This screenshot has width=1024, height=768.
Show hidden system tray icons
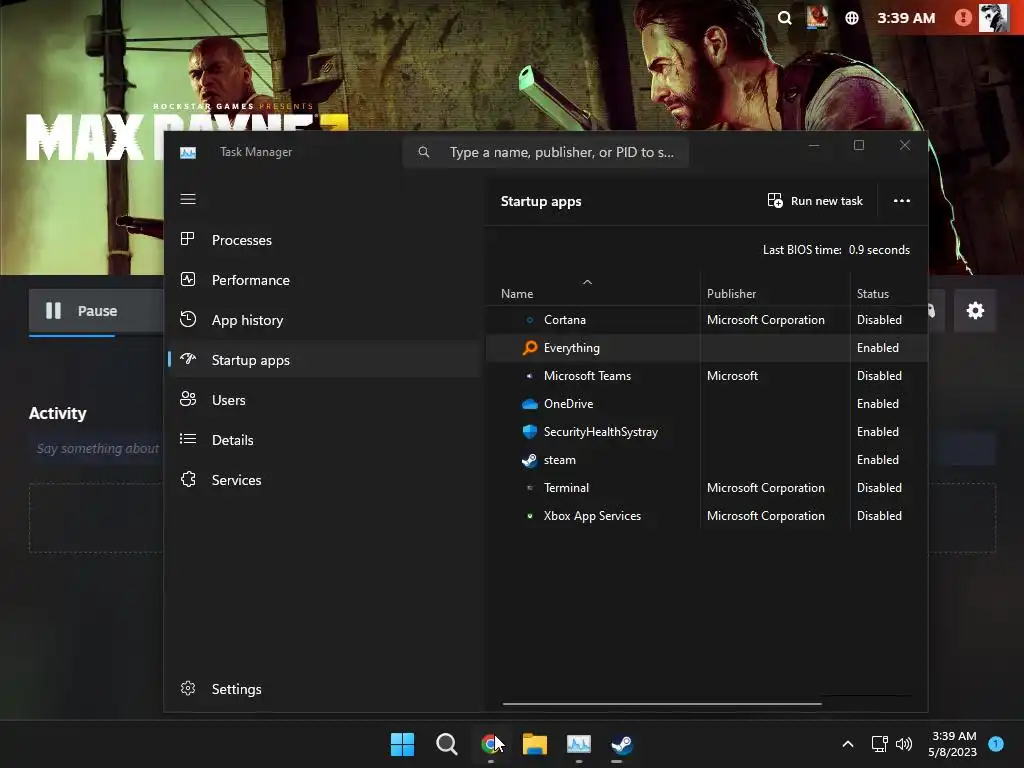[848, 744]
